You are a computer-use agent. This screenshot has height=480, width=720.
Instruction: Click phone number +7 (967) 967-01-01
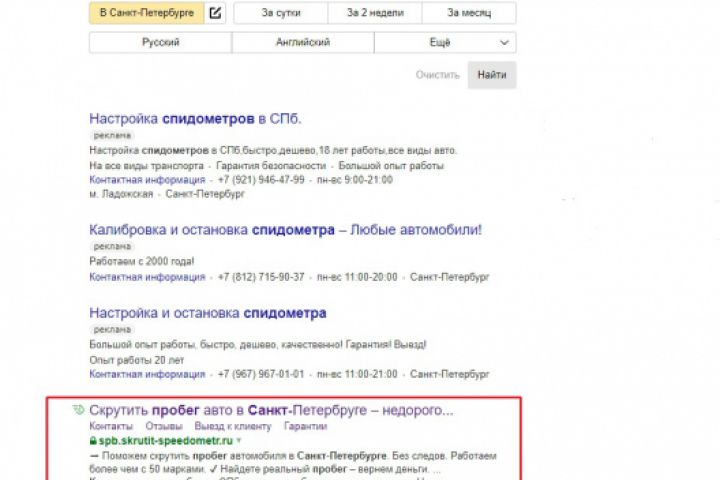tap(261, 374)
